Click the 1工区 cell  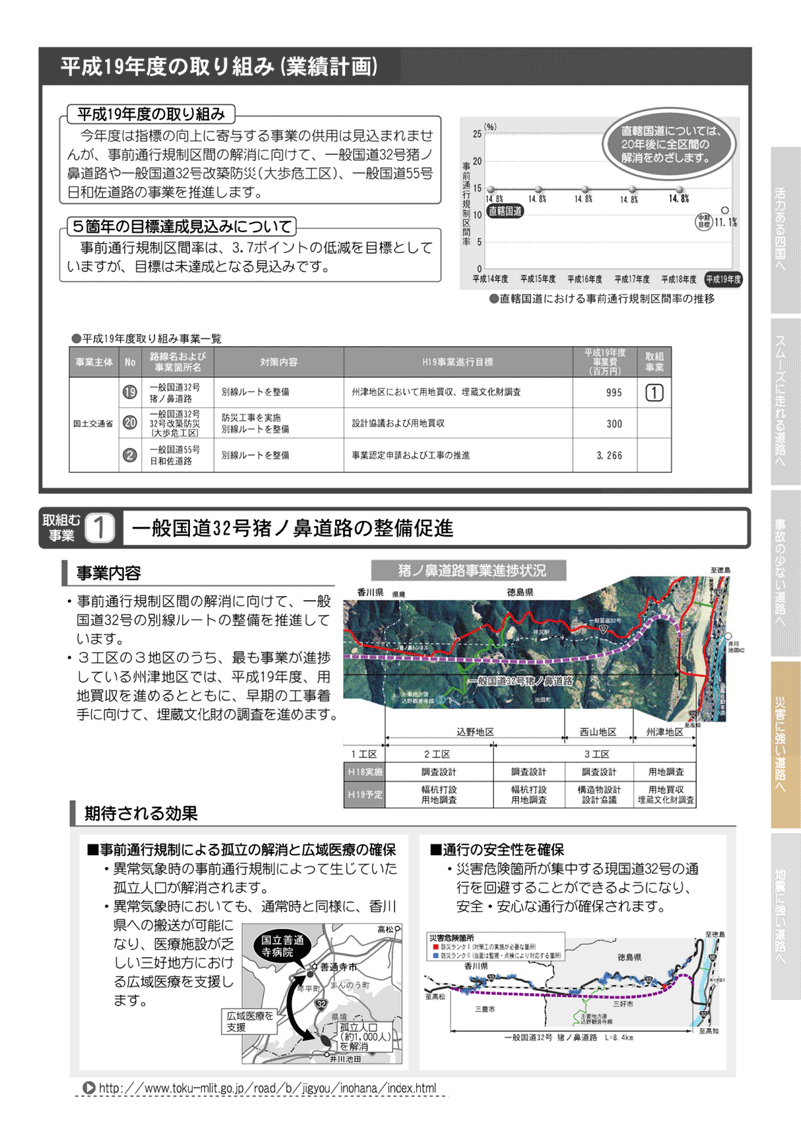point(364,754)
